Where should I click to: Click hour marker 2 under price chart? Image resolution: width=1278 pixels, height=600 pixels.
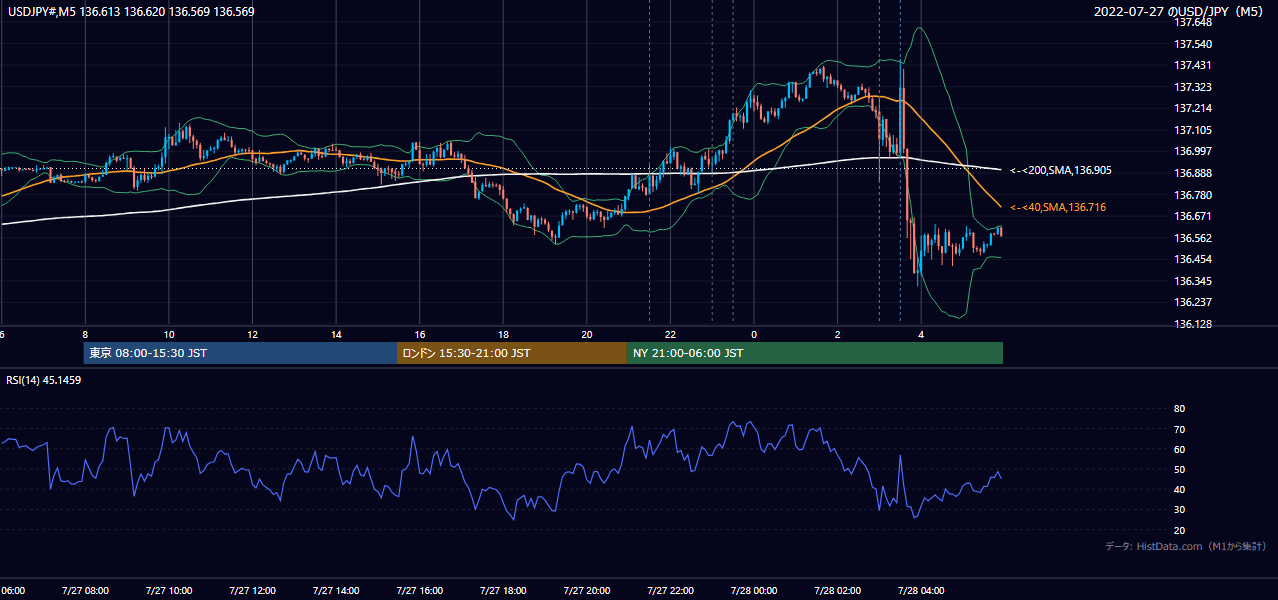838,335
